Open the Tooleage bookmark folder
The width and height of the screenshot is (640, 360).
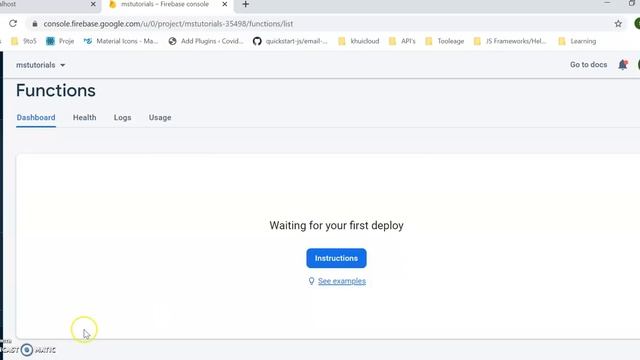(x=444, y=41)
